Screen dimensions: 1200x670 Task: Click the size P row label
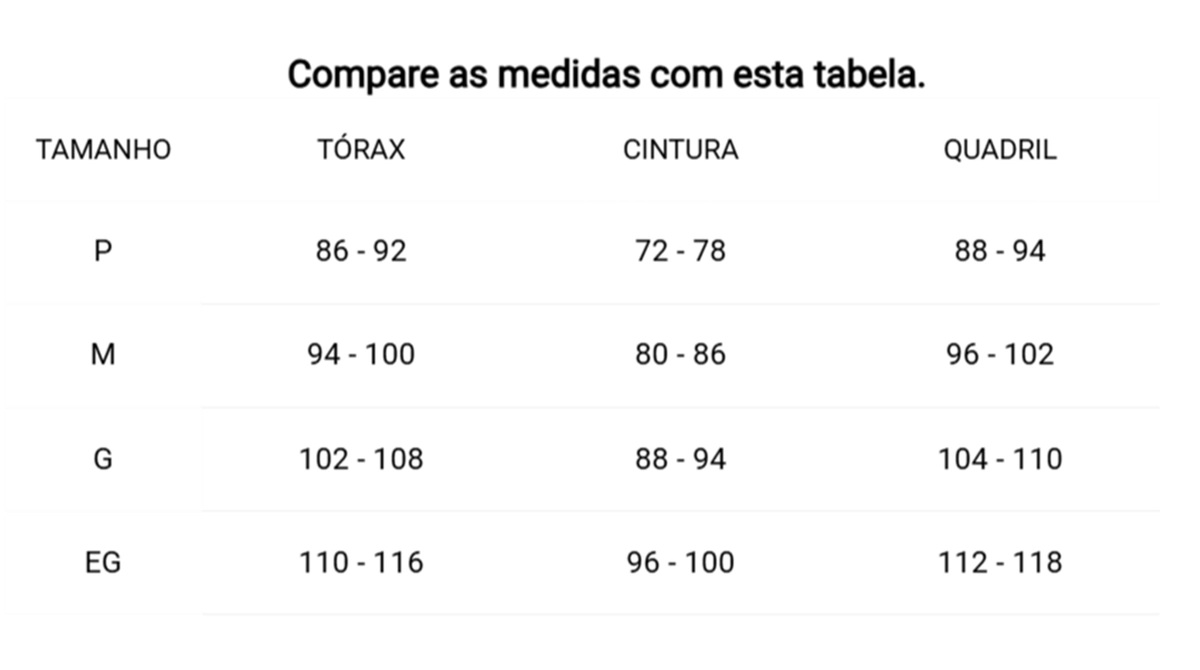pyautogui.click(x=103, y=251)
